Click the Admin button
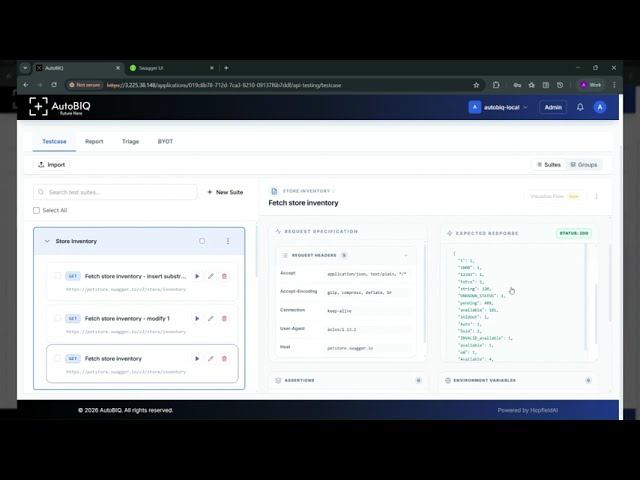This screenshot has width=640, height=480. (553, 107)
